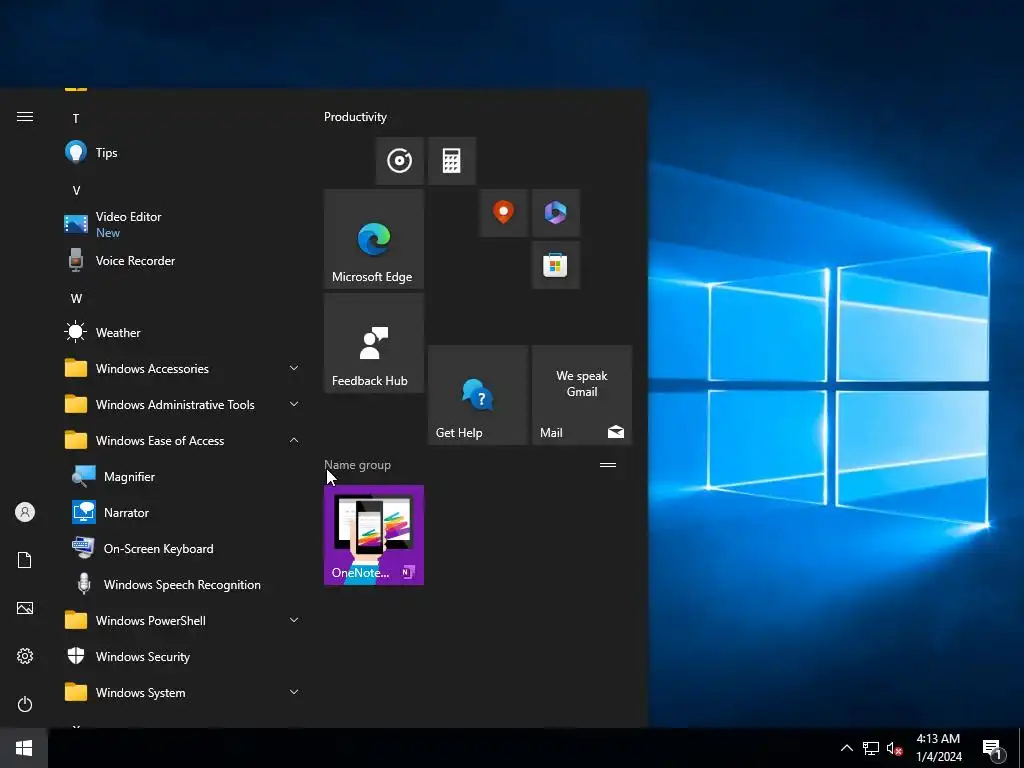Viewport: 1024px width, 768px height.
Task: Open the Weather app
Action: coord(183,332)
